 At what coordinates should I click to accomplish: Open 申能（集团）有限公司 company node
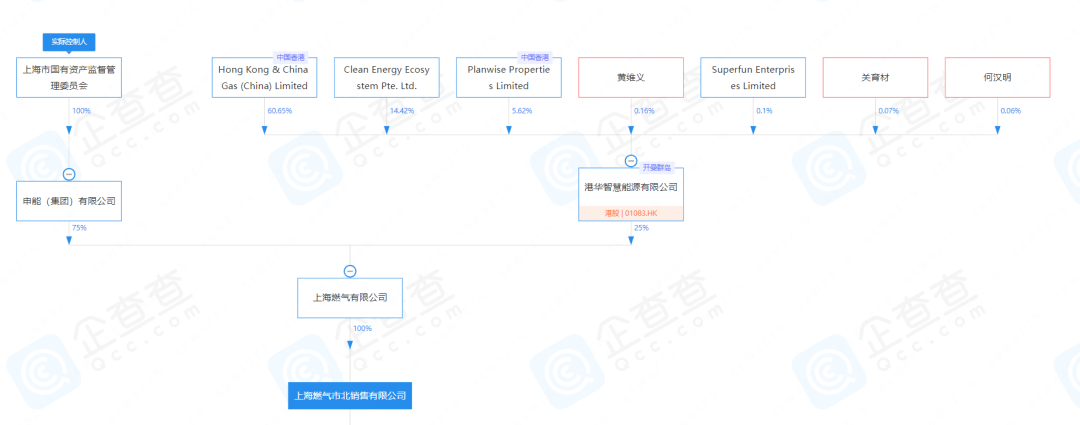pyautogui.click(x=69, y=201)
